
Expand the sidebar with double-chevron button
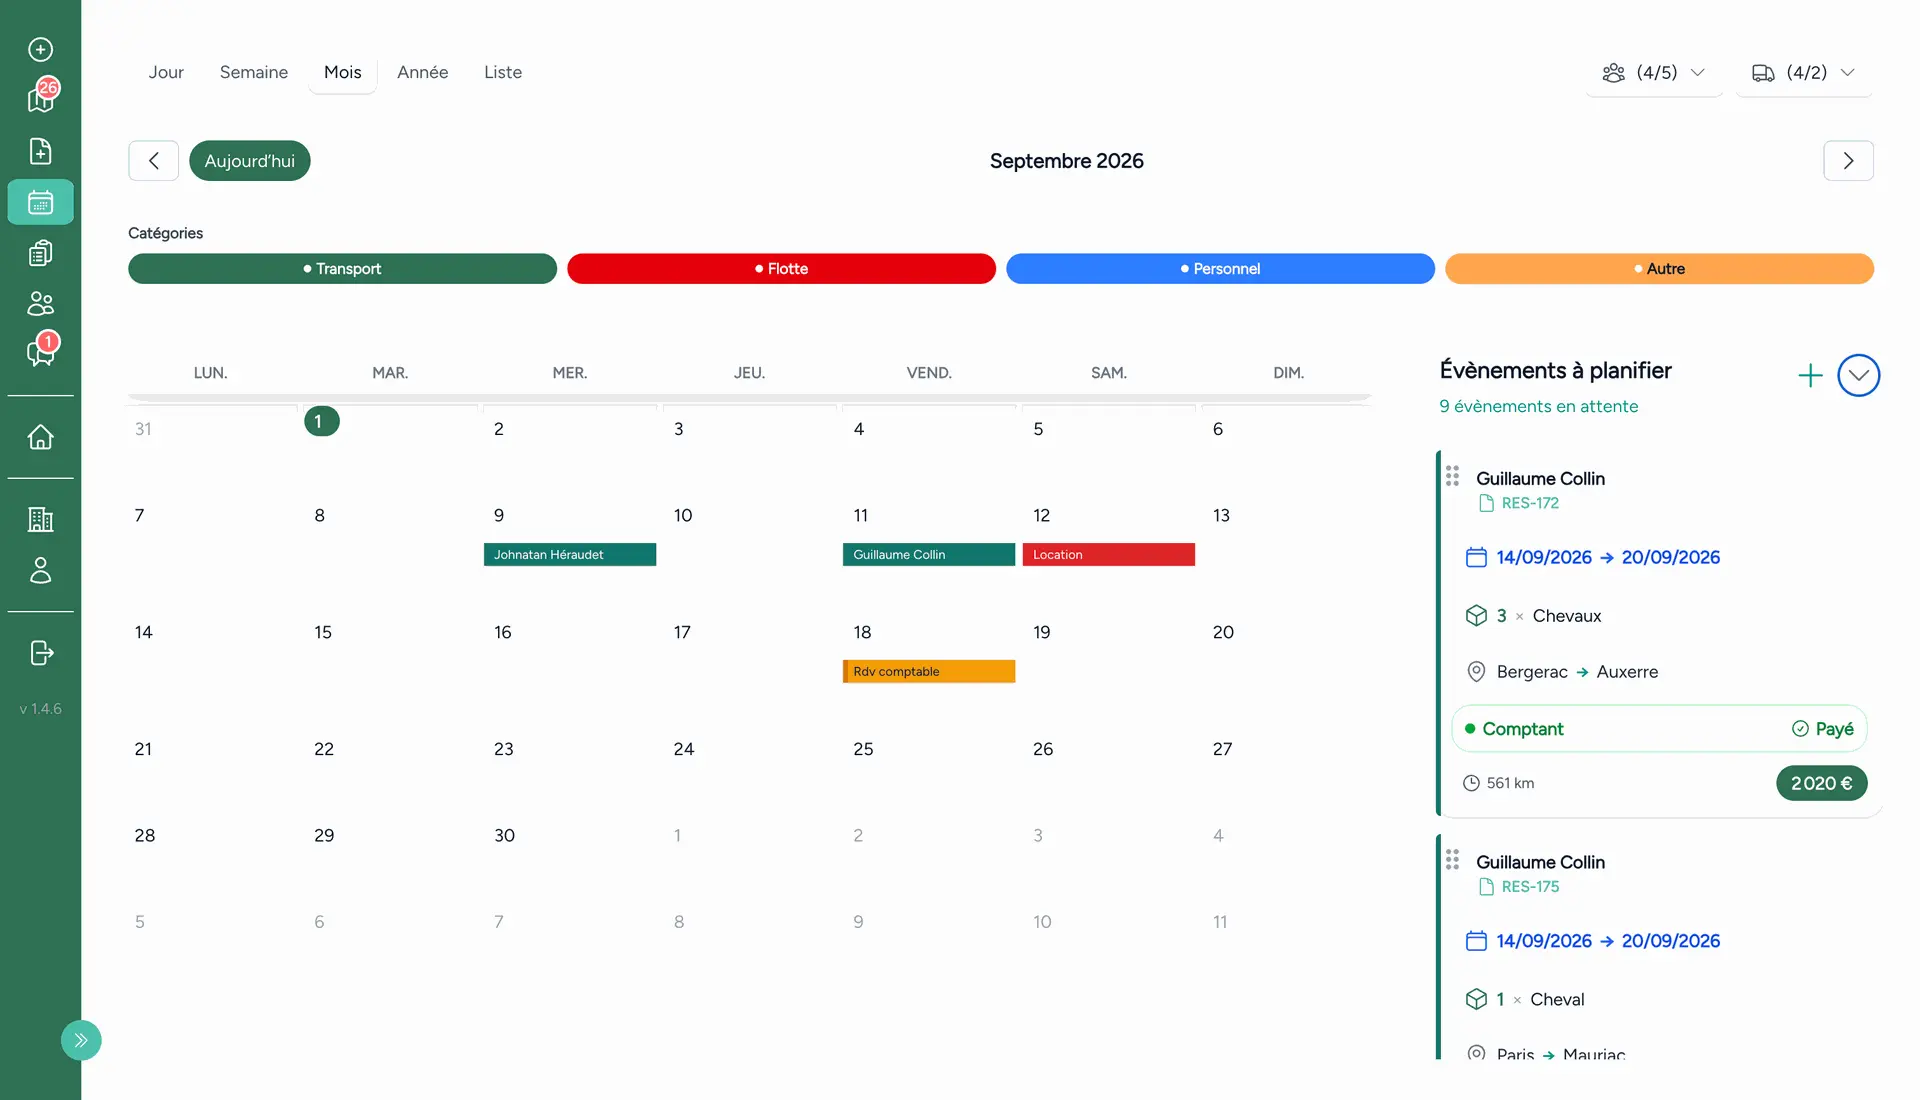tap(81, 1040)
